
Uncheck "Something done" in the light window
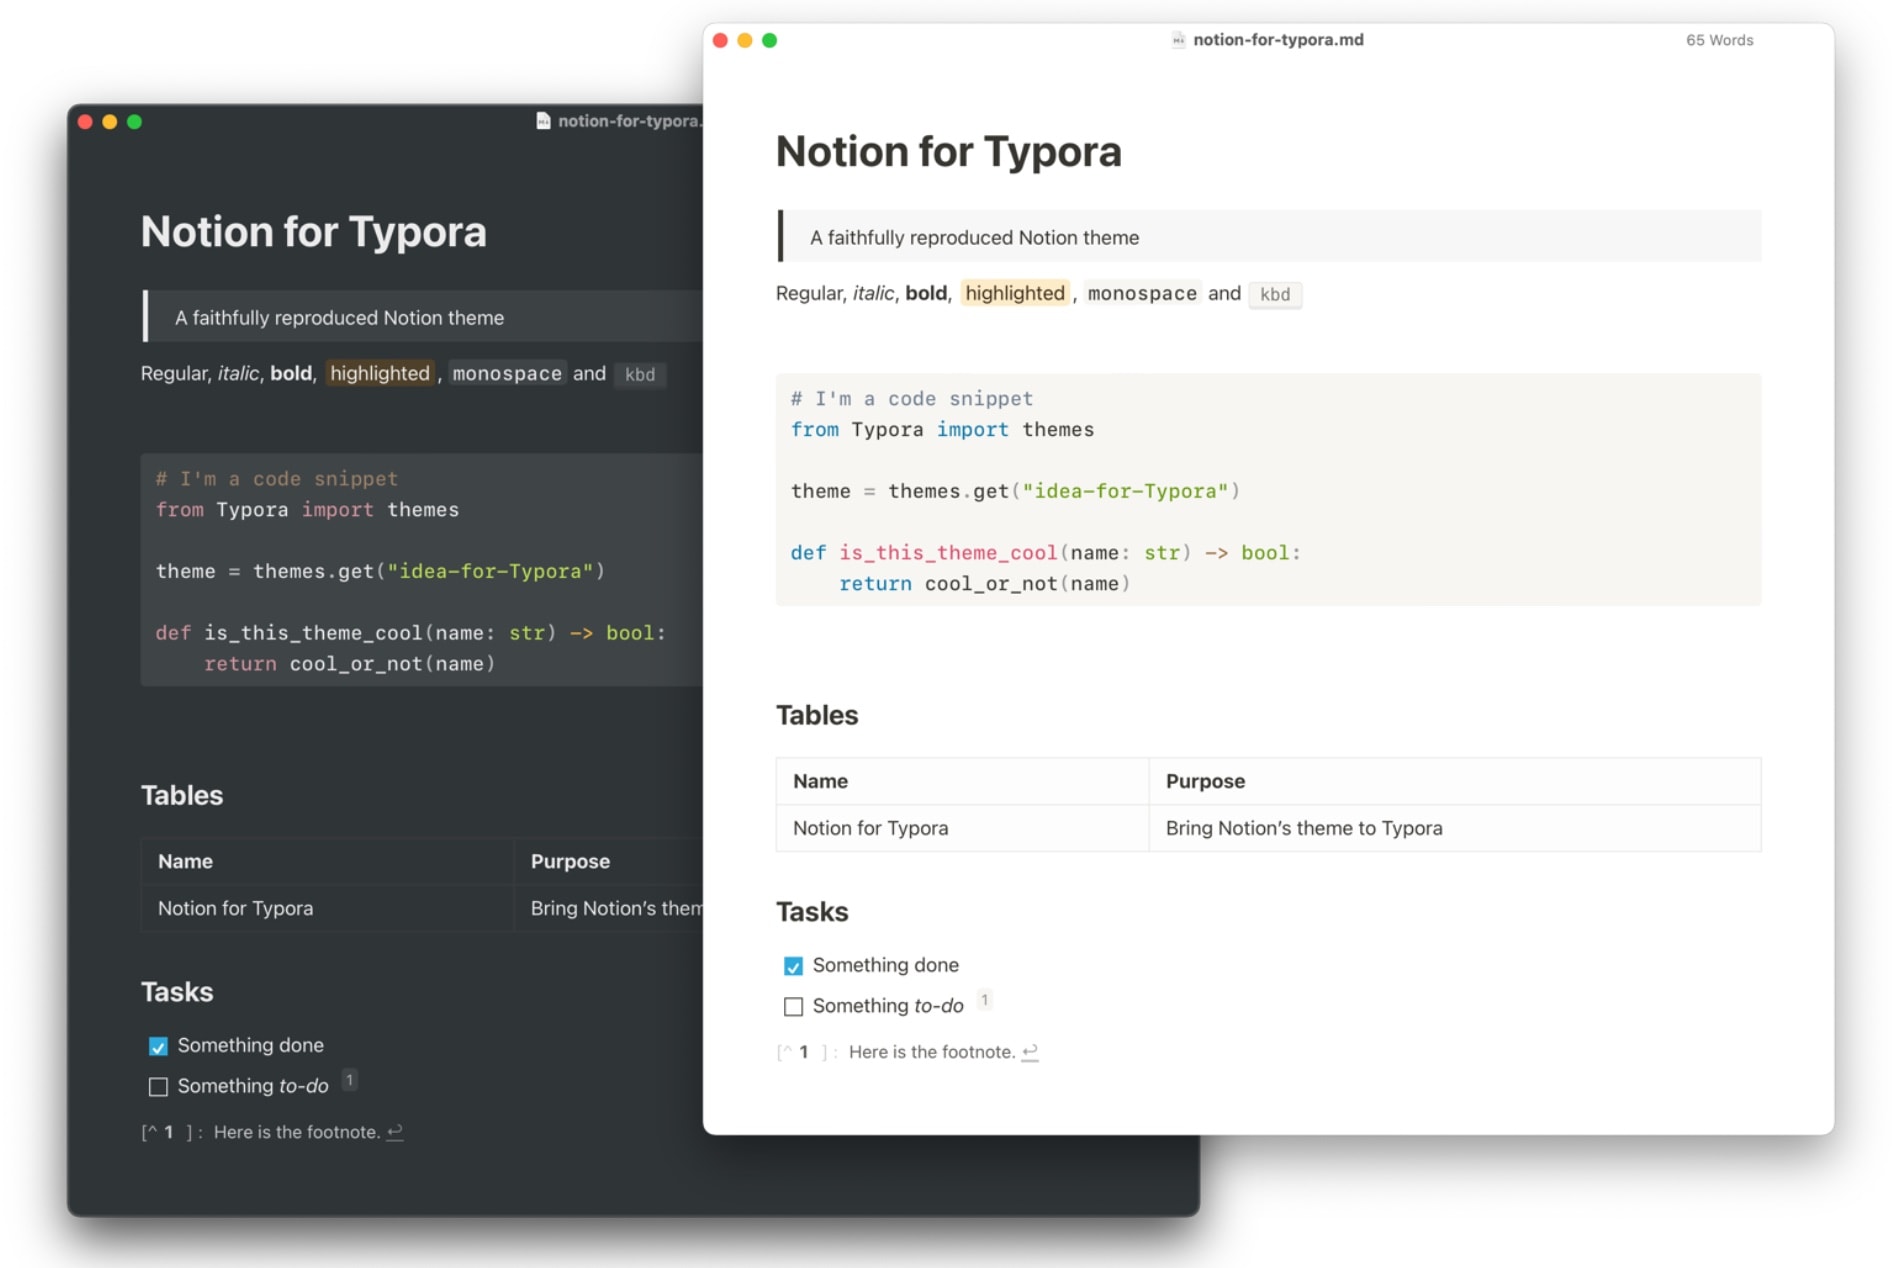coord(793,966)
